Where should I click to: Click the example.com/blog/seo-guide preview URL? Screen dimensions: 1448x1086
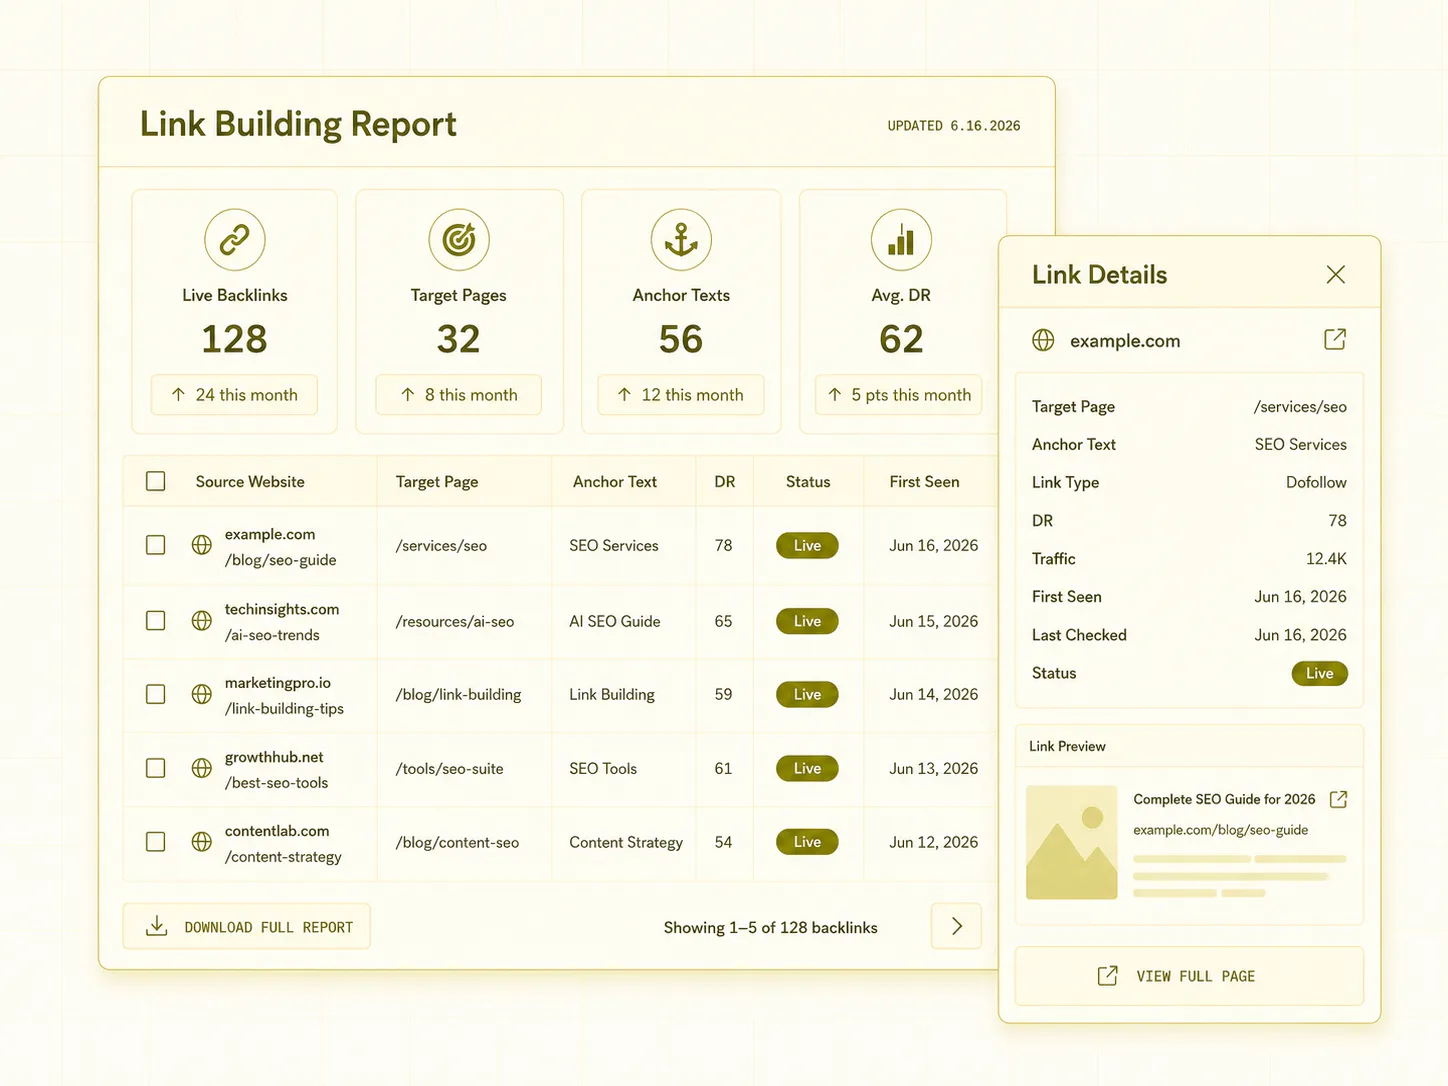(1220, 830)
